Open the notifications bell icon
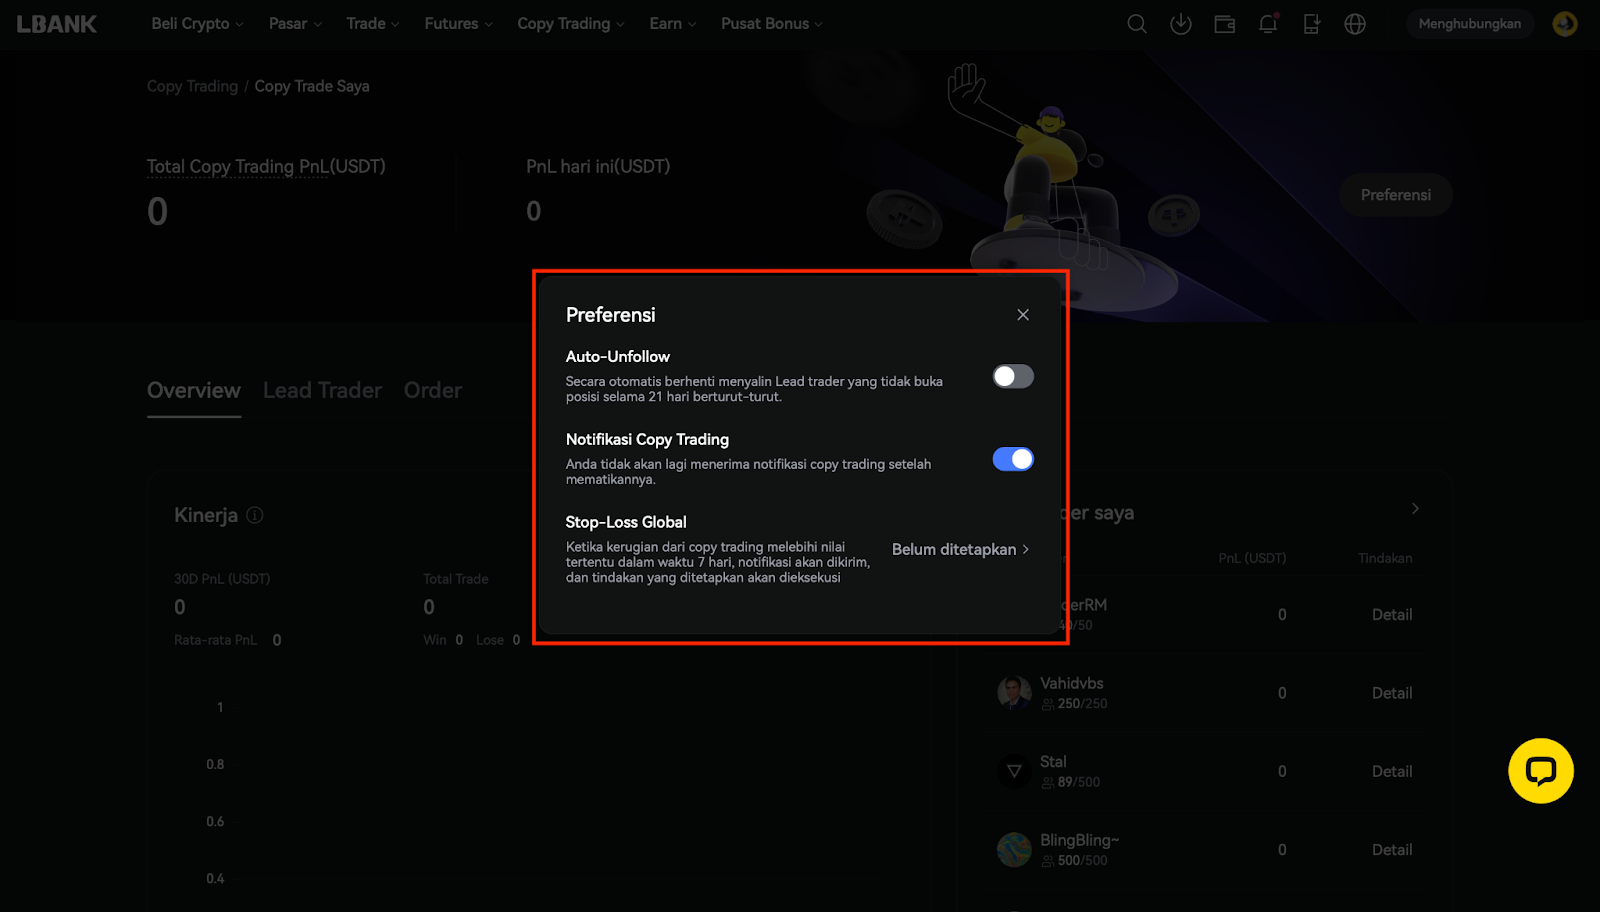 pos(1268,24)
